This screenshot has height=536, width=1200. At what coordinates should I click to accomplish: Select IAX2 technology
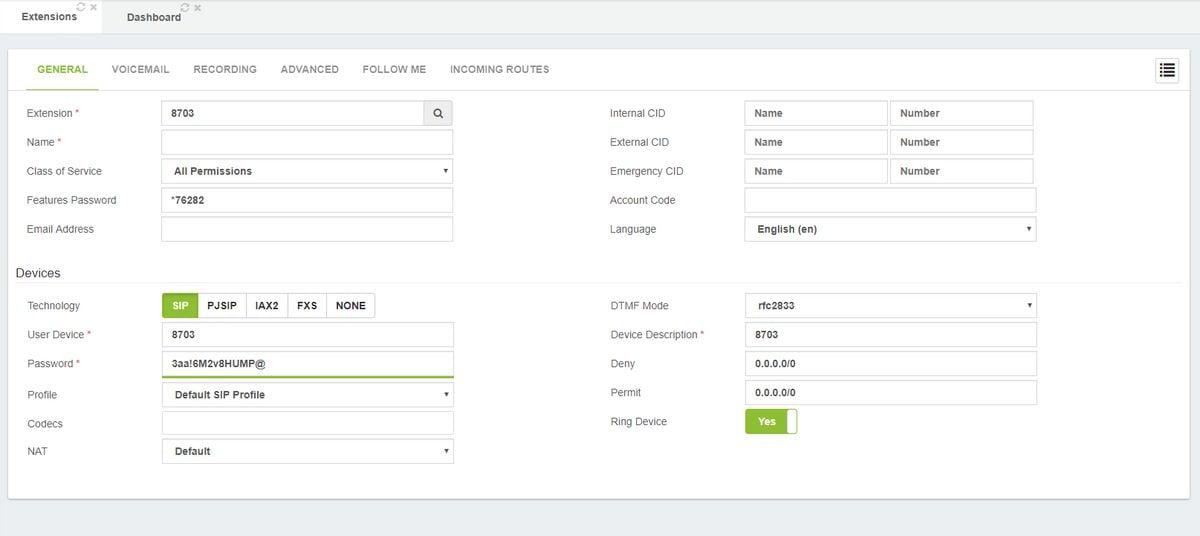(x=267, y=306)
